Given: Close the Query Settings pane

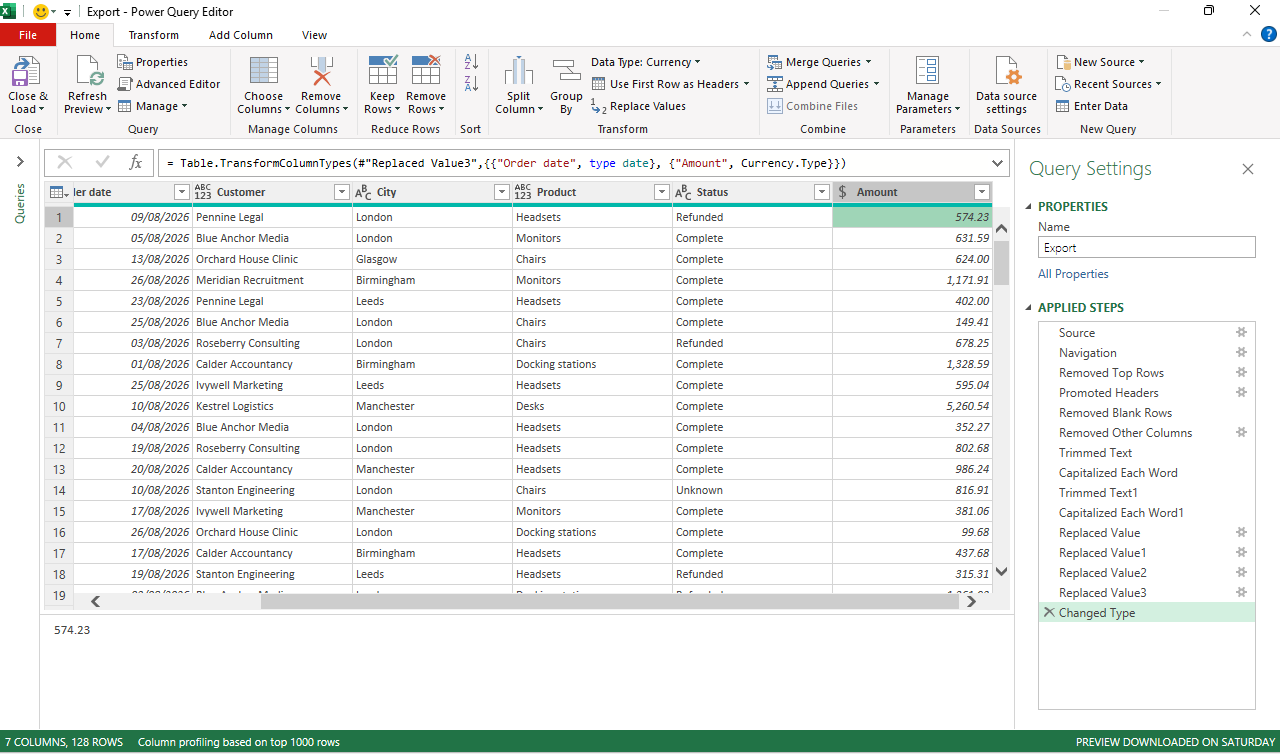Looking at the screenshot, I should pyautogui.click(x=1248, y=169).
